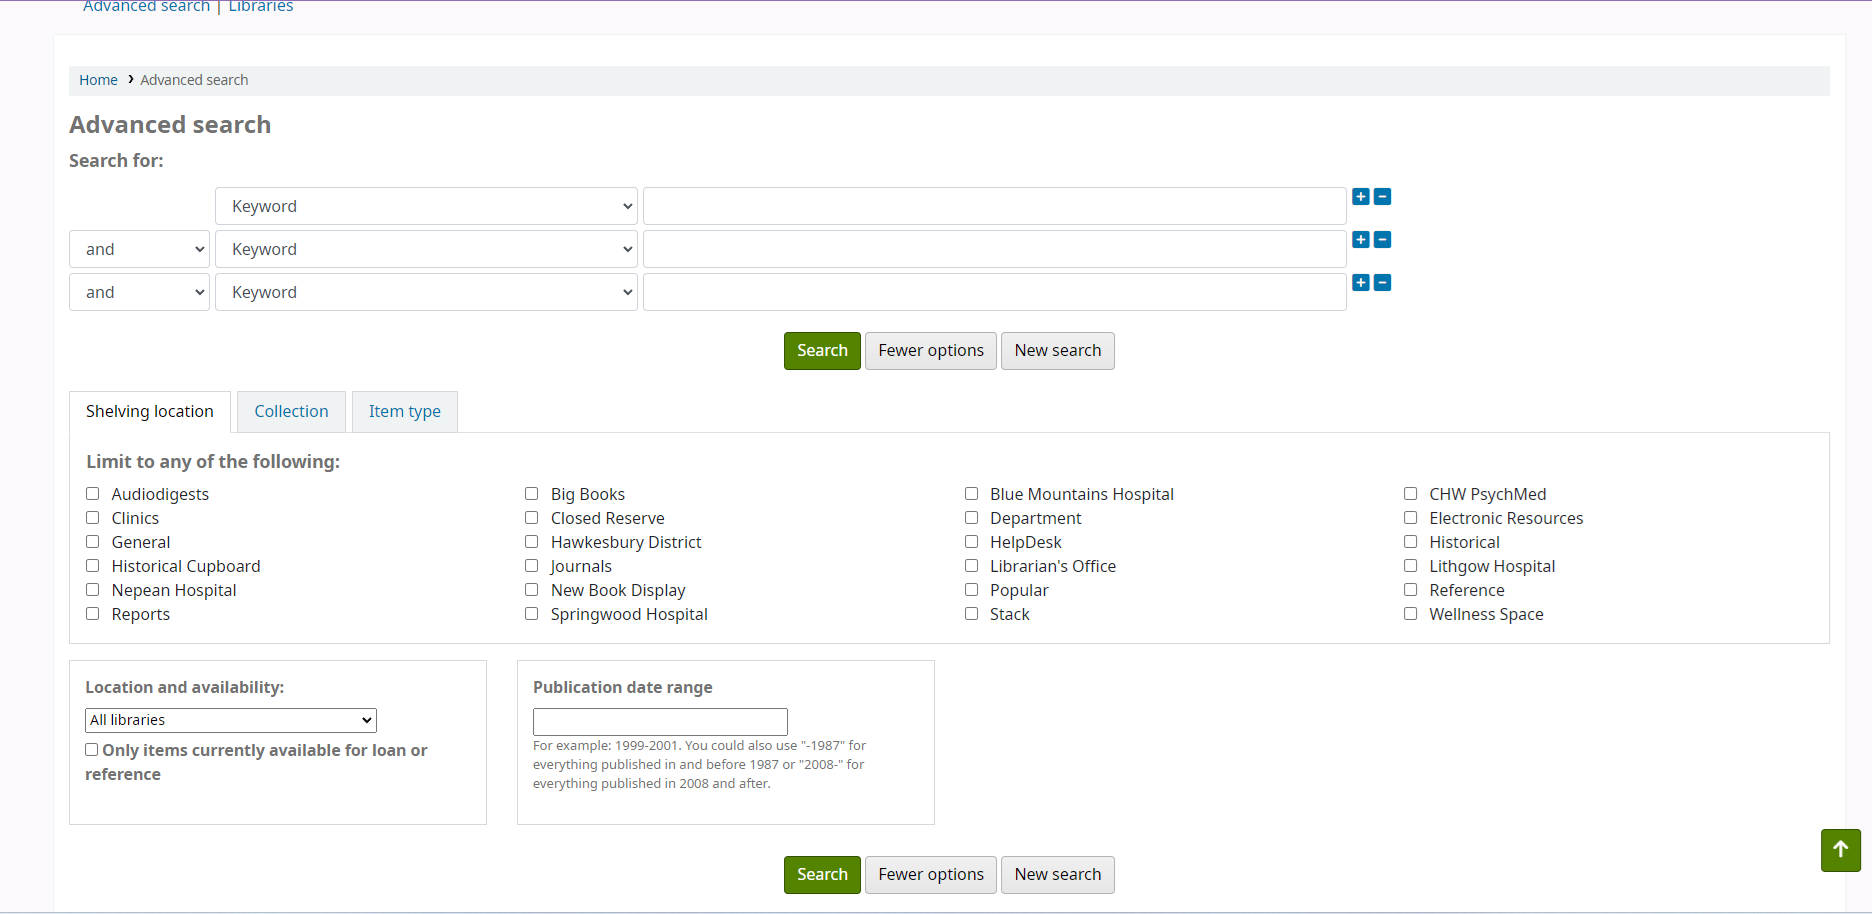Check the Reference checkbox
The image size is (1872, 914).
[1411, 590]
